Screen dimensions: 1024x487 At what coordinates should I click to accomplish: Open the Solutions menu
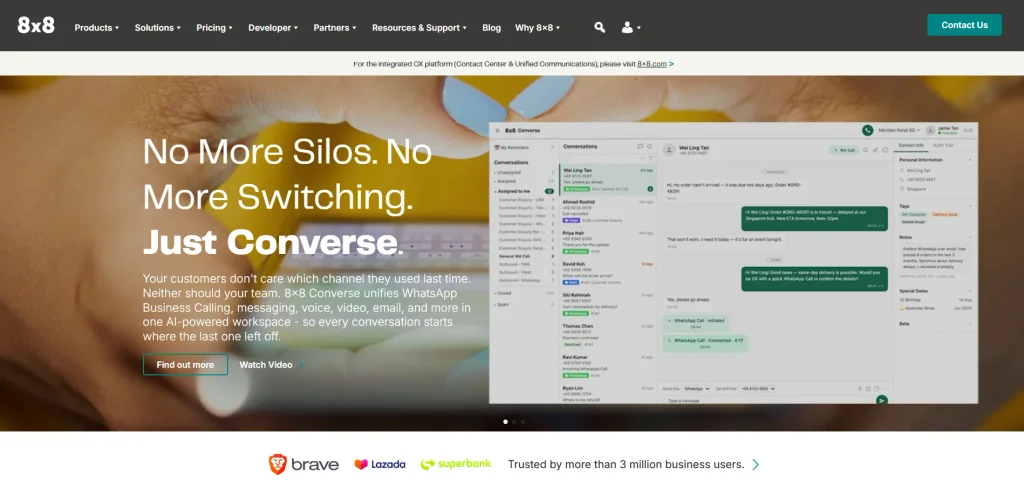tap(157, 27)
